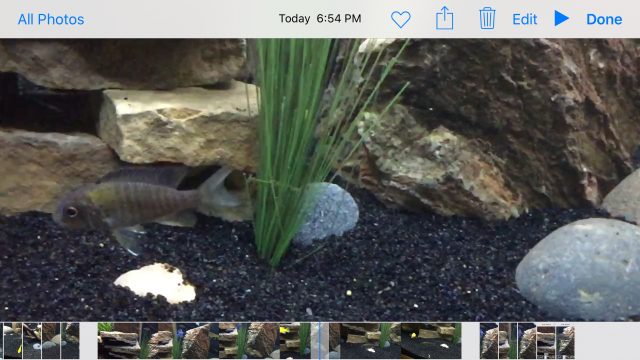640x360 pixels.
Task: Click the Today 6:54 PM timestamp
Action: [x=320, y=18]
